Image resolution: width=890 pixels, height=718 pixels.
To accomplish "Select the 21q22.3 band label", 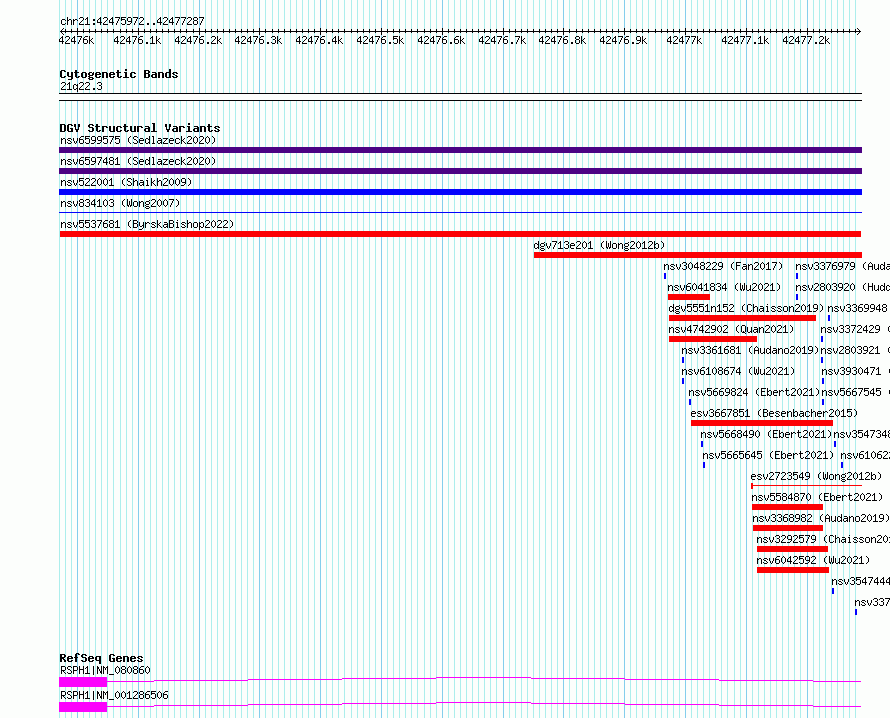I will (81, 86).
